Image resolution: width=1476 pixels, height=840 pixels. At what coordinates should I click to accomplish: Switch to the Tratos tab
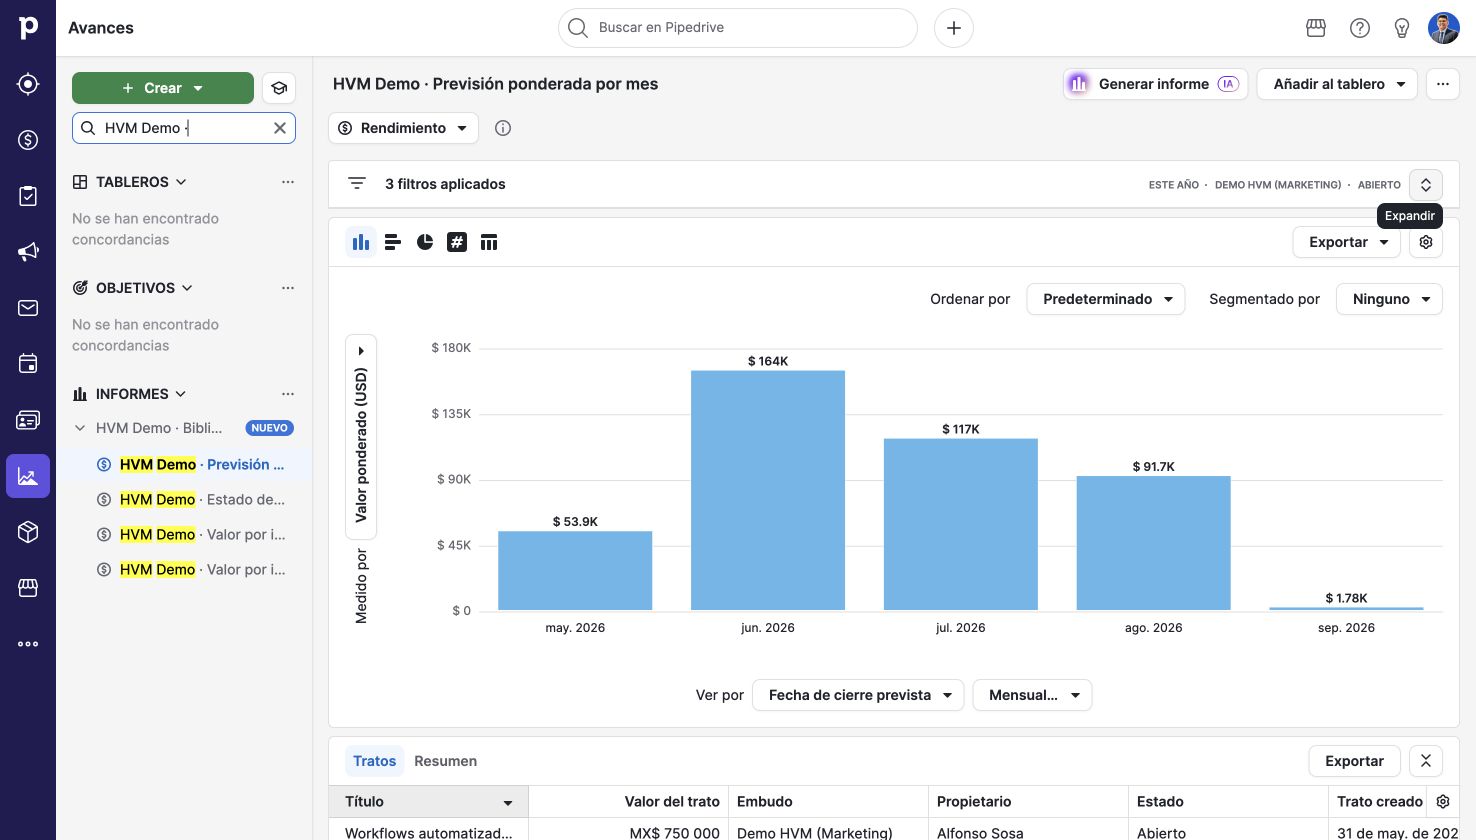pos(375,761)
